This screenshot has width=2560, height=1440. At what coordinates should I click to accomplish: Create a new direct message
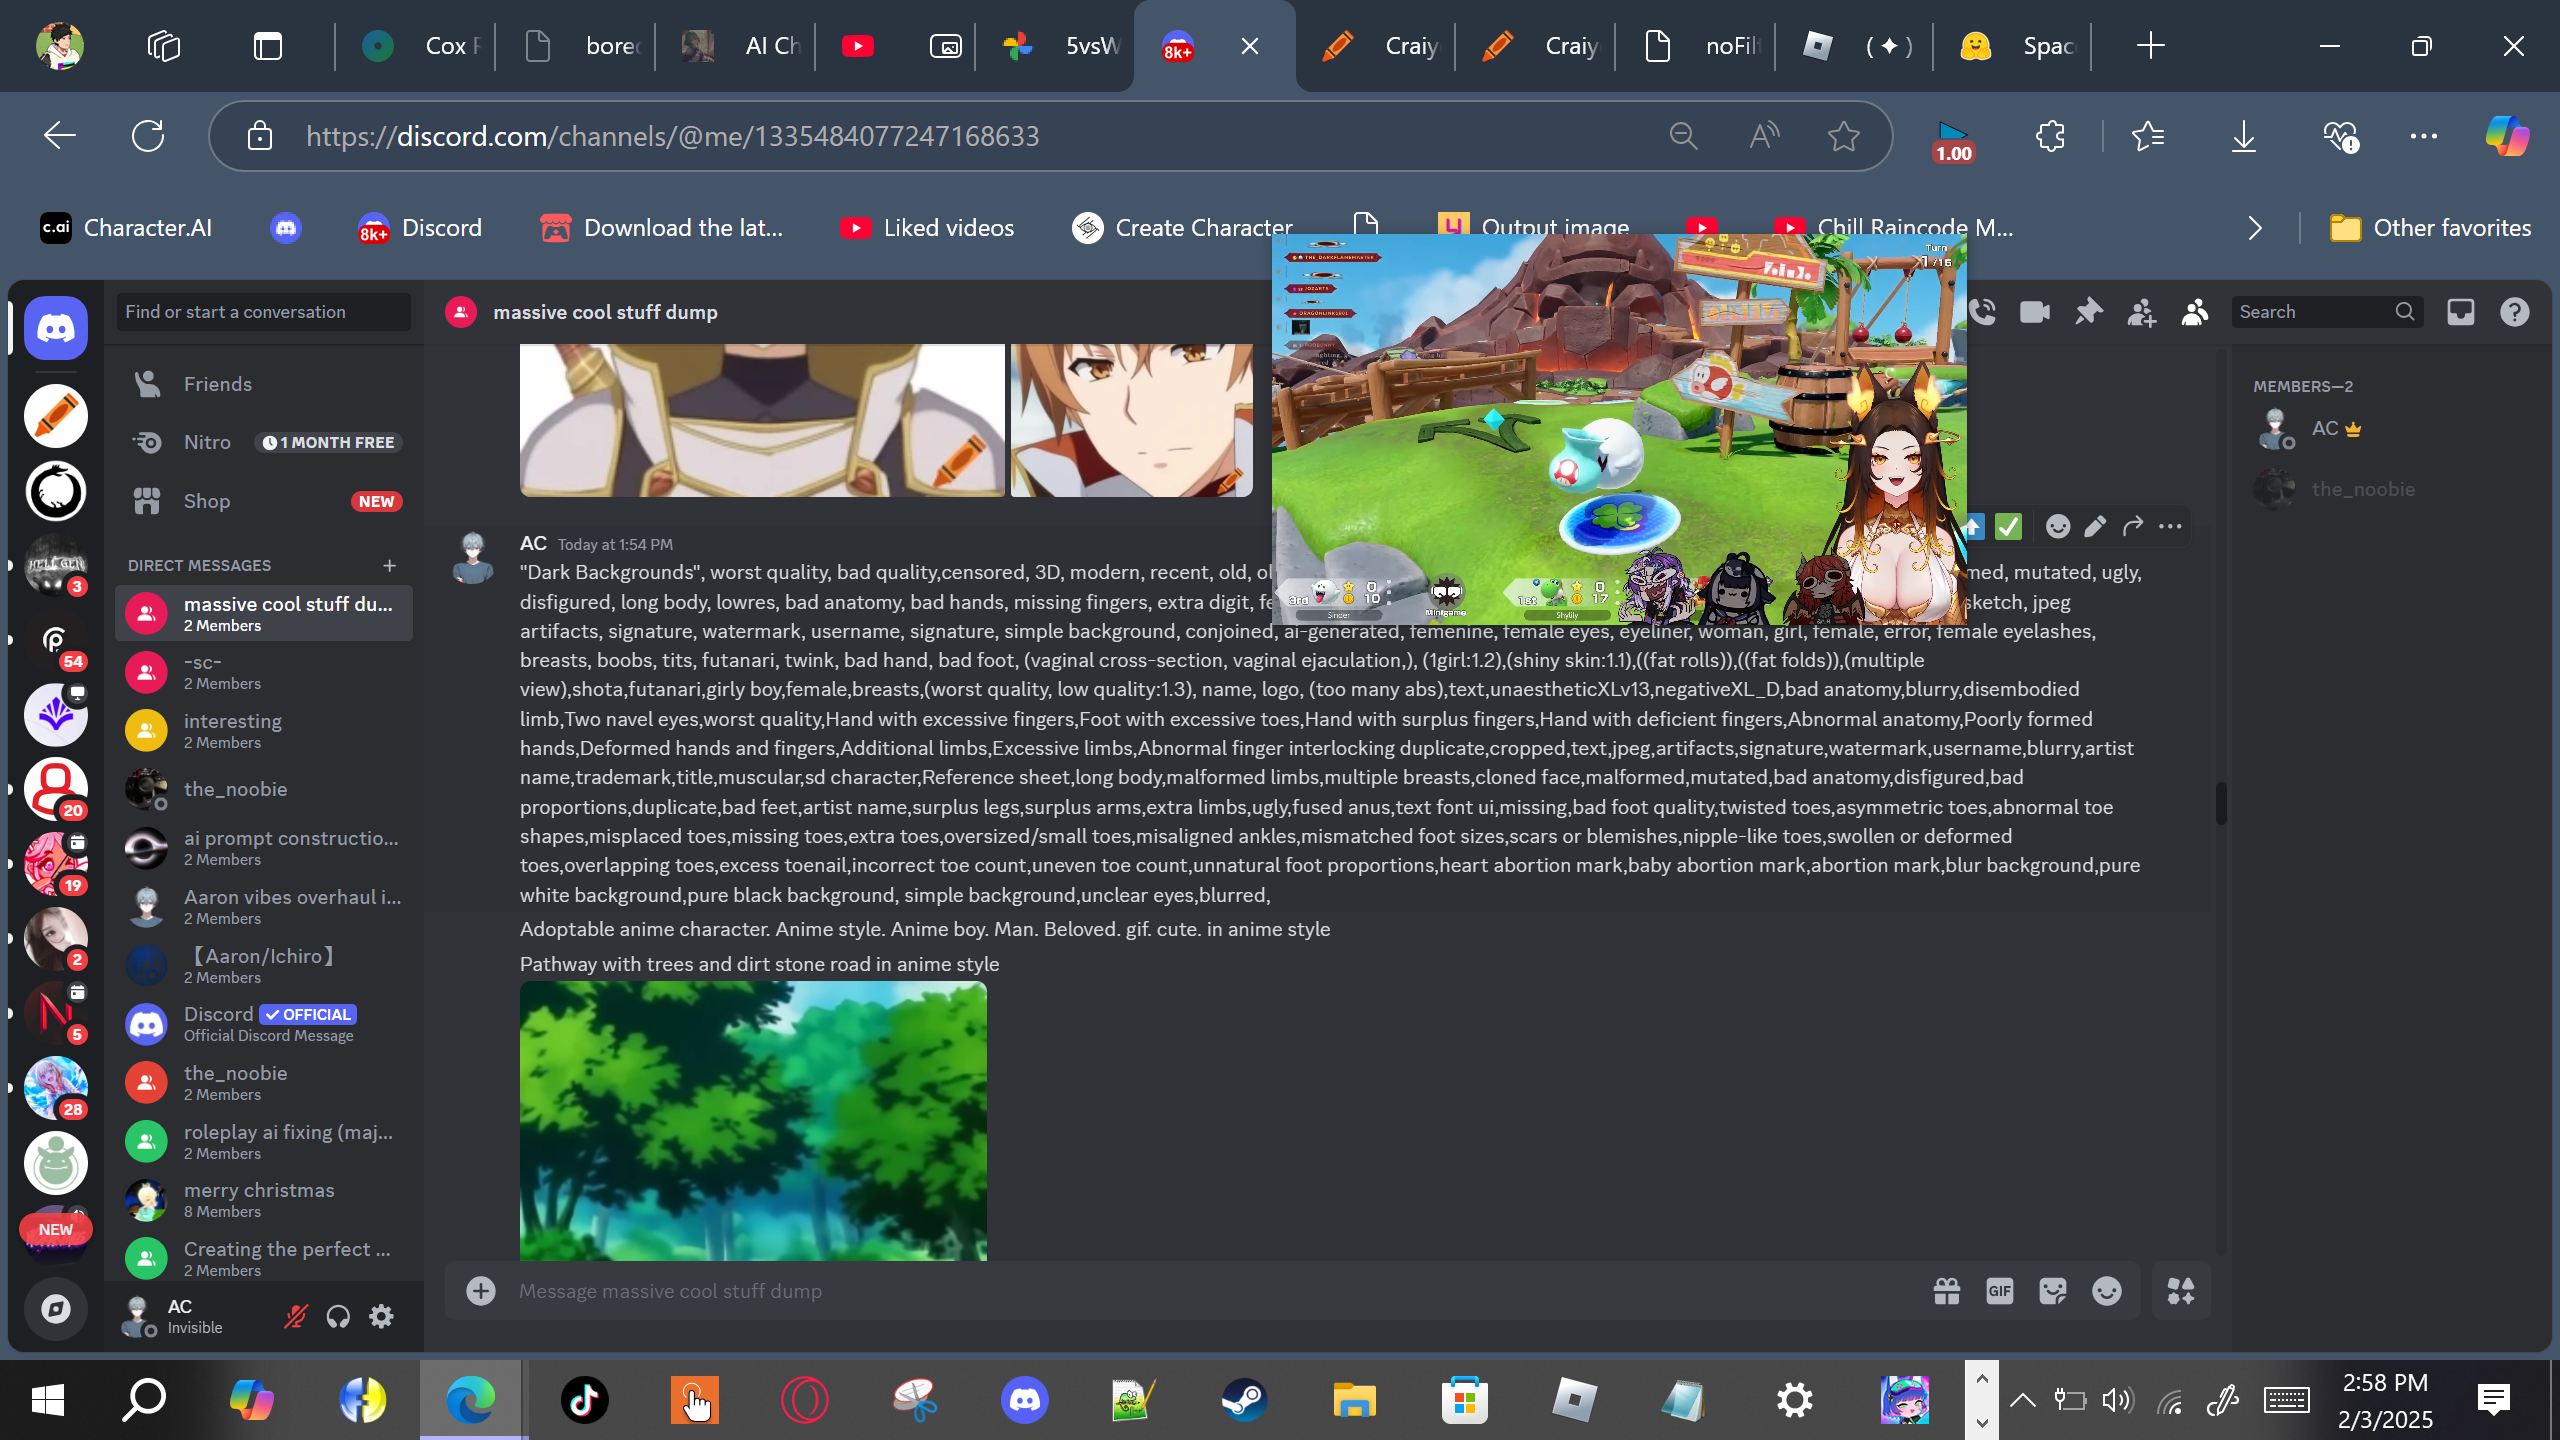pyautogui.click(x=389, y=565)
